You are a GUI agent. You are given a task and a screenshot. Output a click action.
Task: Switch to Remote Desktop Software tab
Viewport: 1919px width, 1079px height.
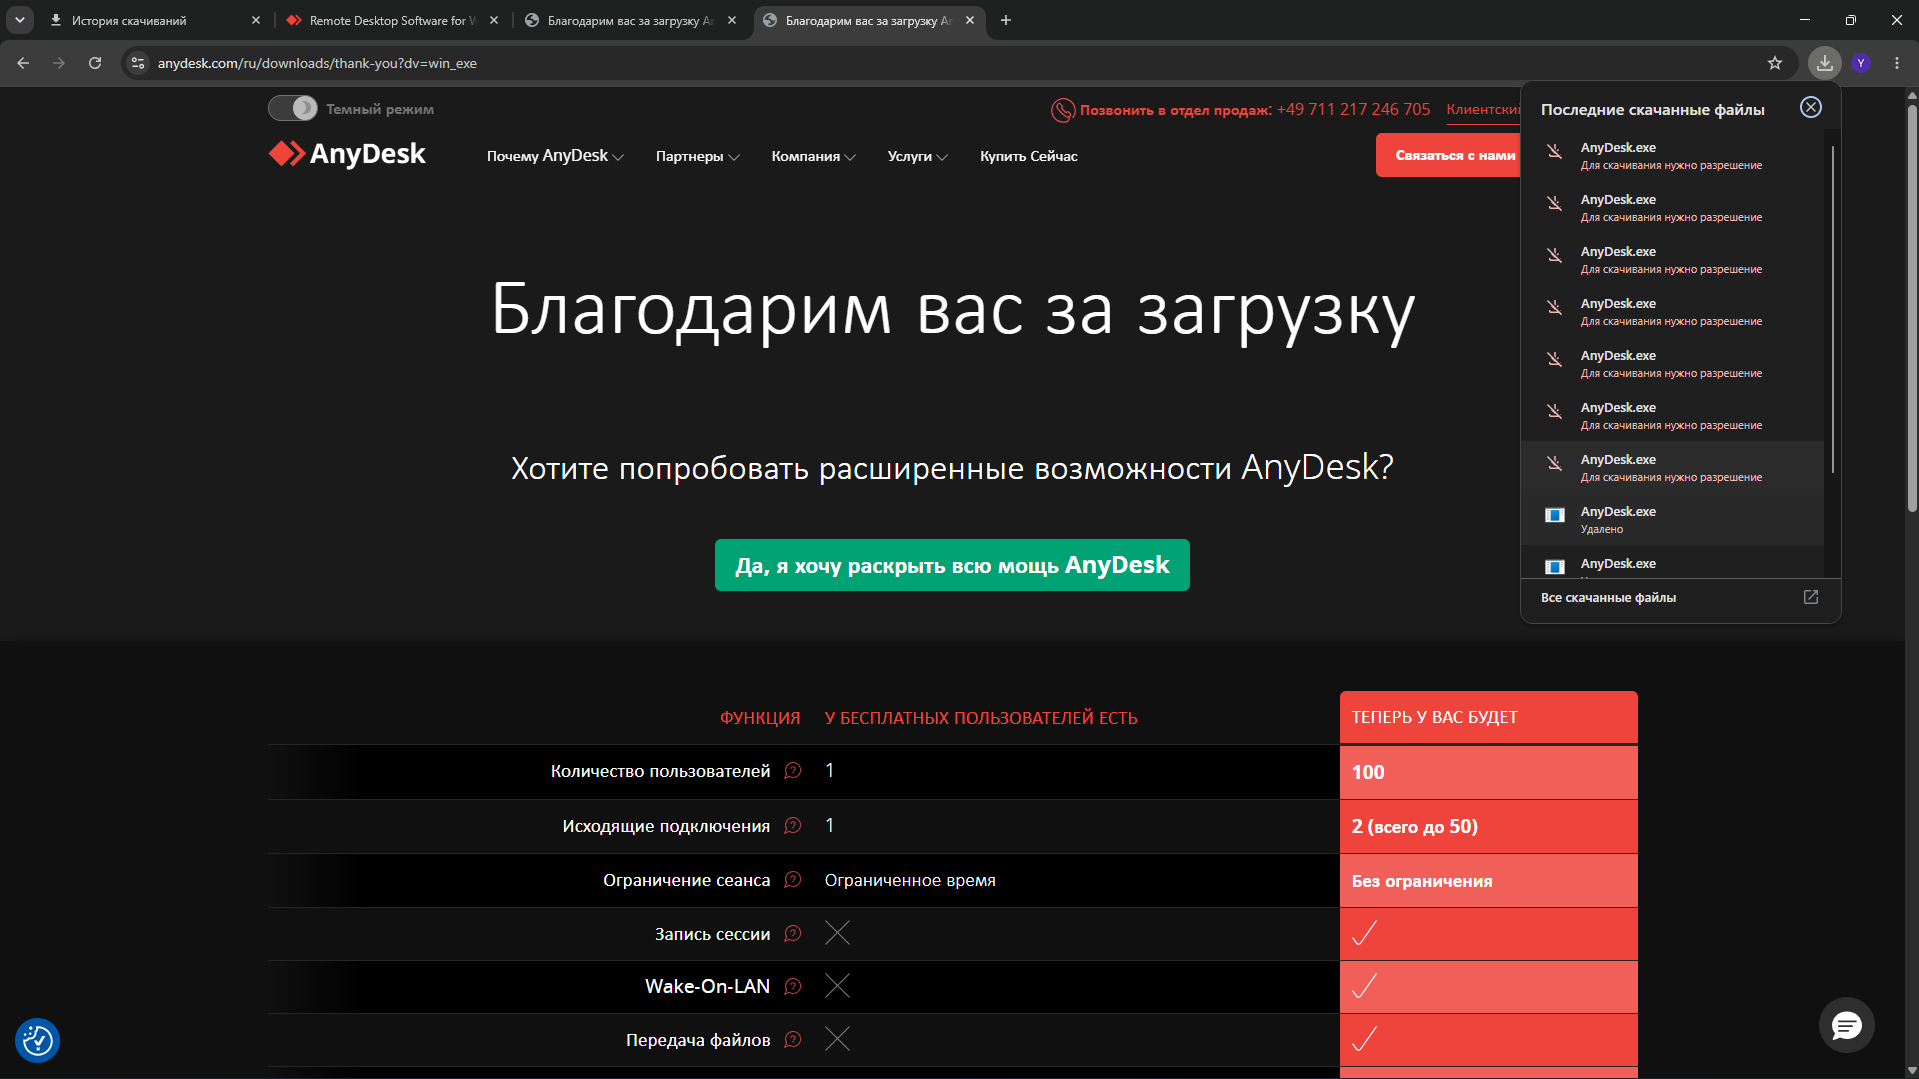pyautogui.click(x=392, y=20)
